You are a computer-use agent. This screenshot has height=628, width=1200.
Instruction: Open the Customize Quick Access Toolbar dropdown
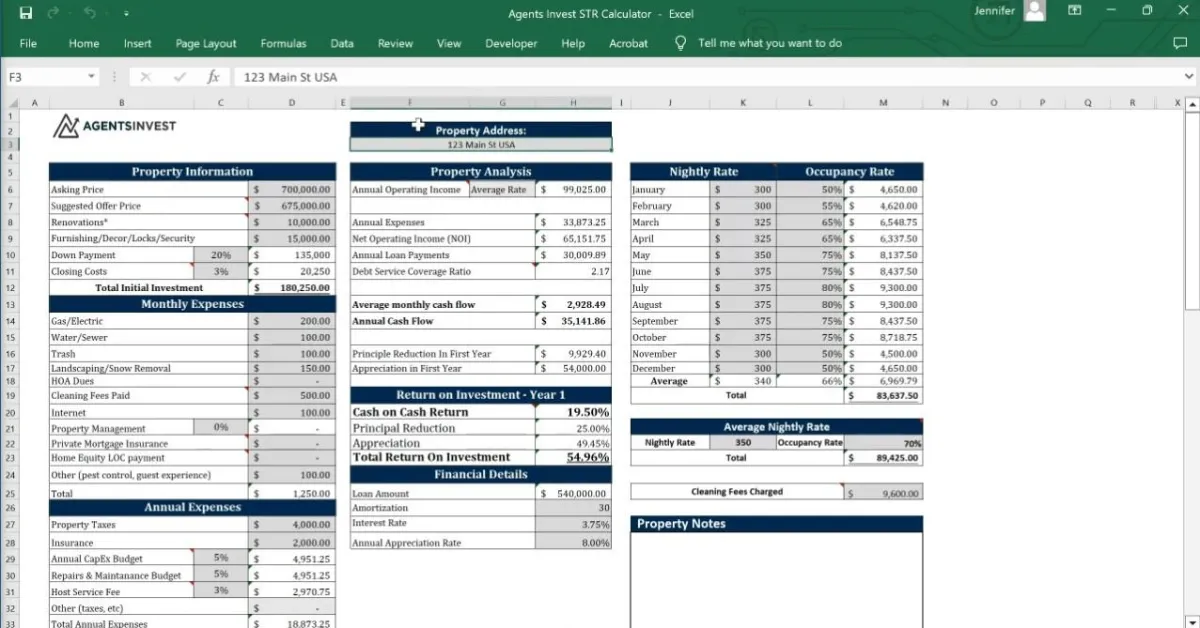126,14
